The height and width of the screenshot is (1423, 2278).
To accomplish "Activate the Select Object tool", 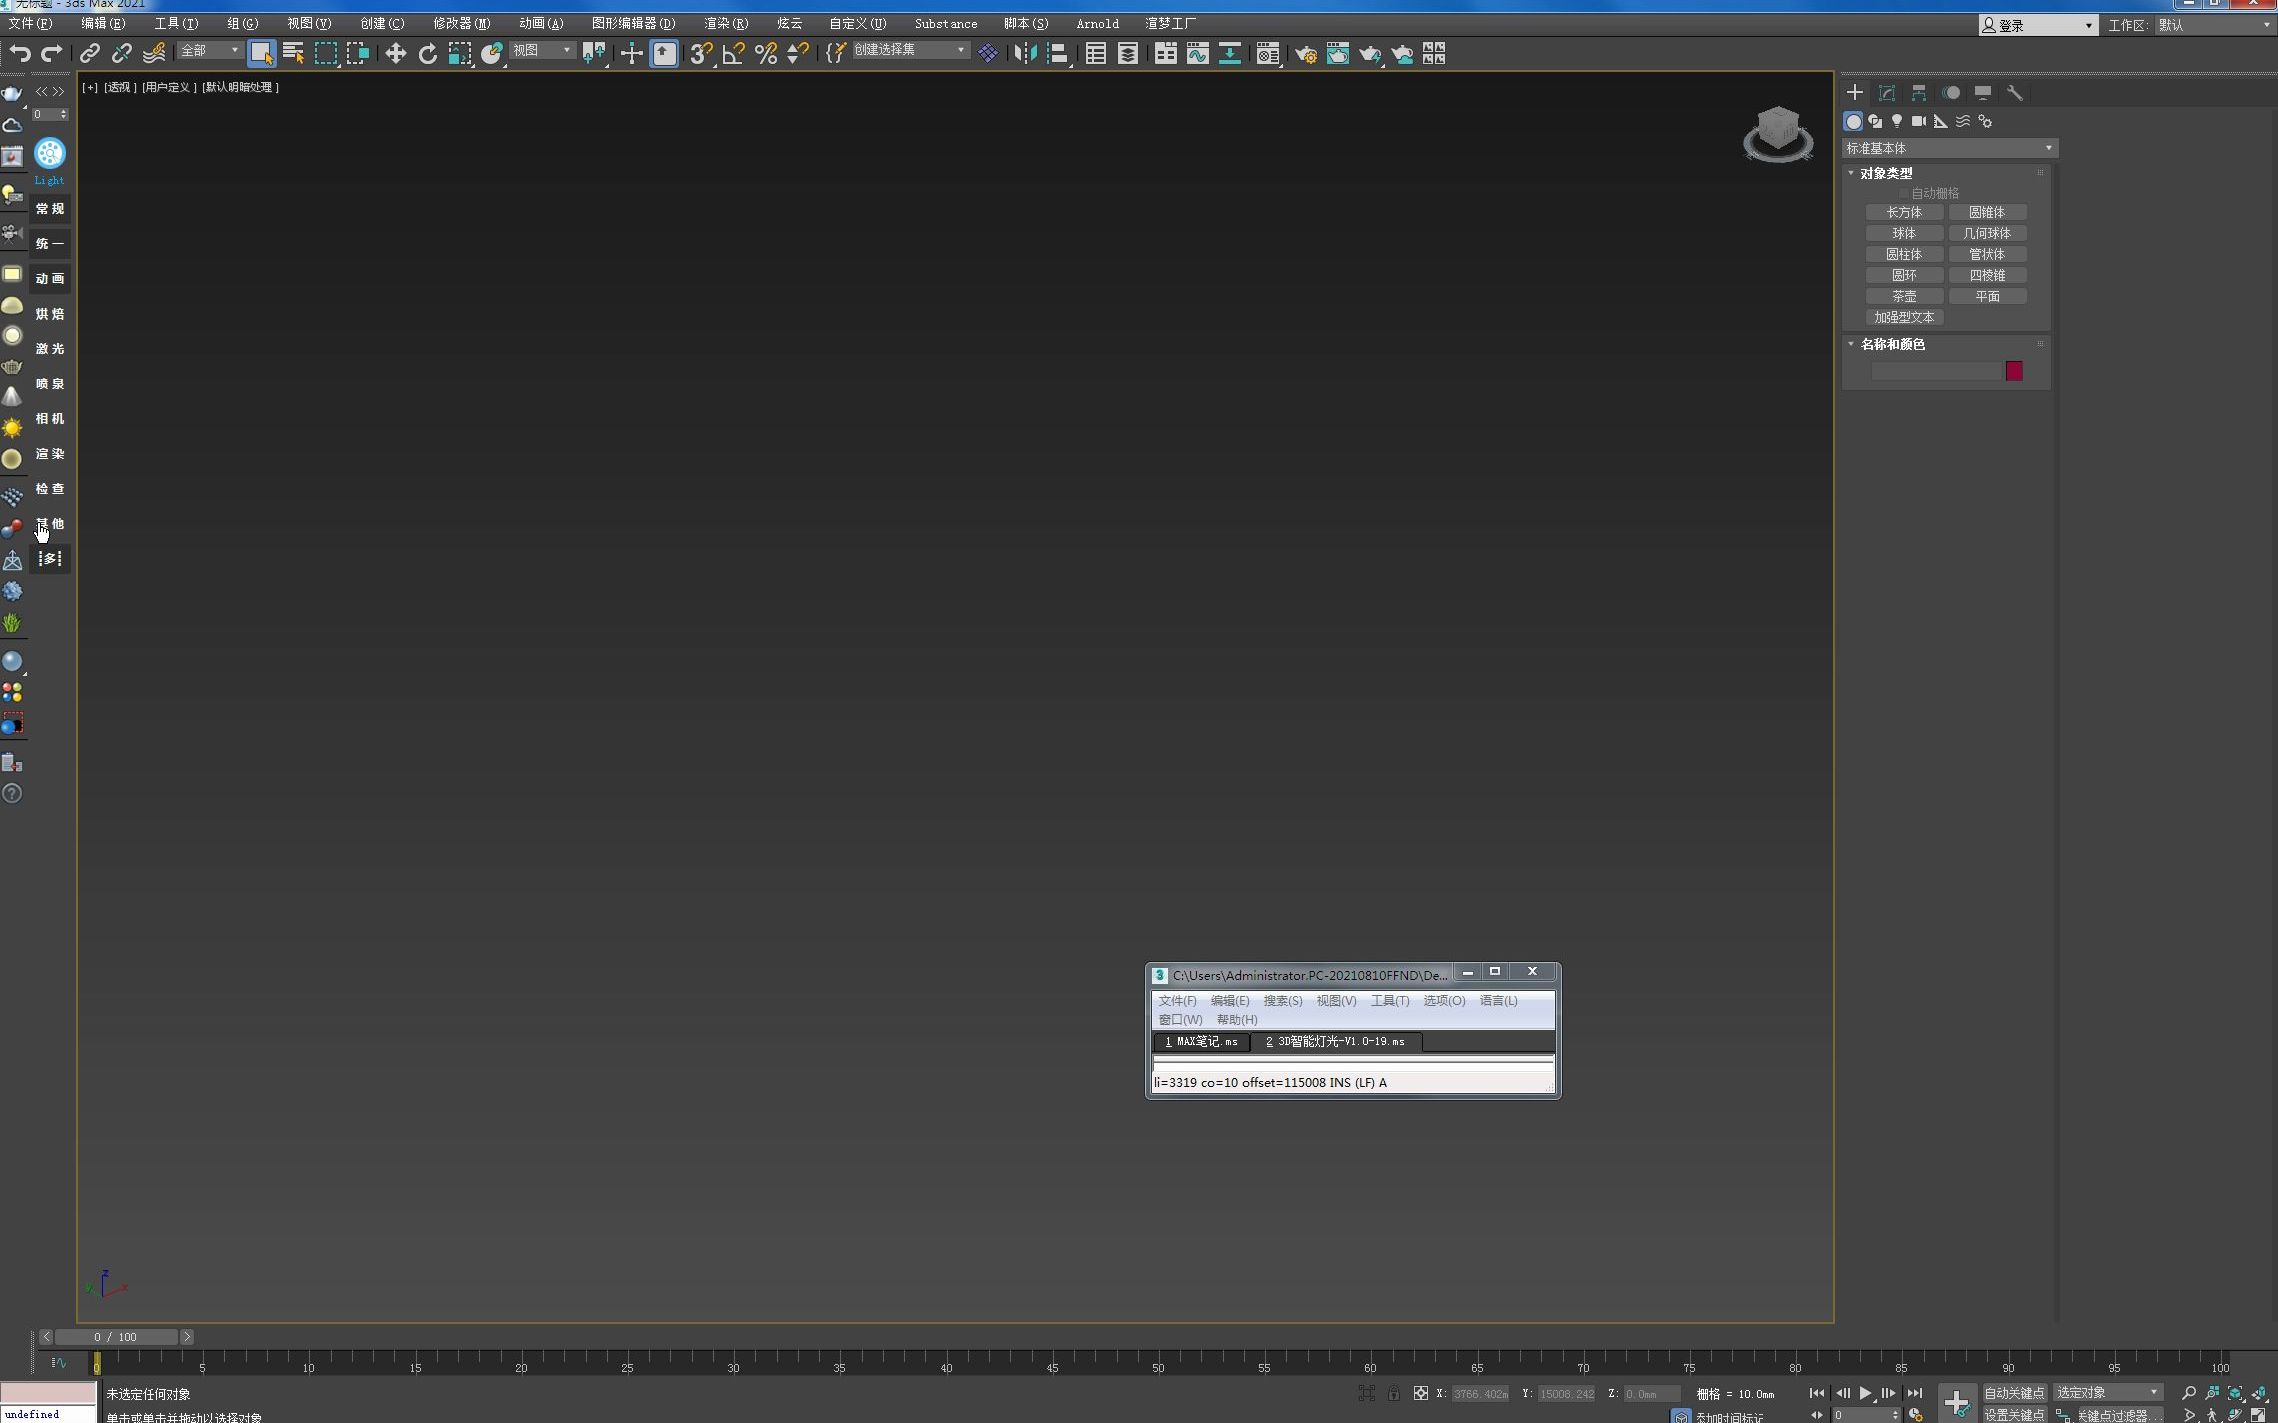I will pyautogui.click(x=262, y=53).
